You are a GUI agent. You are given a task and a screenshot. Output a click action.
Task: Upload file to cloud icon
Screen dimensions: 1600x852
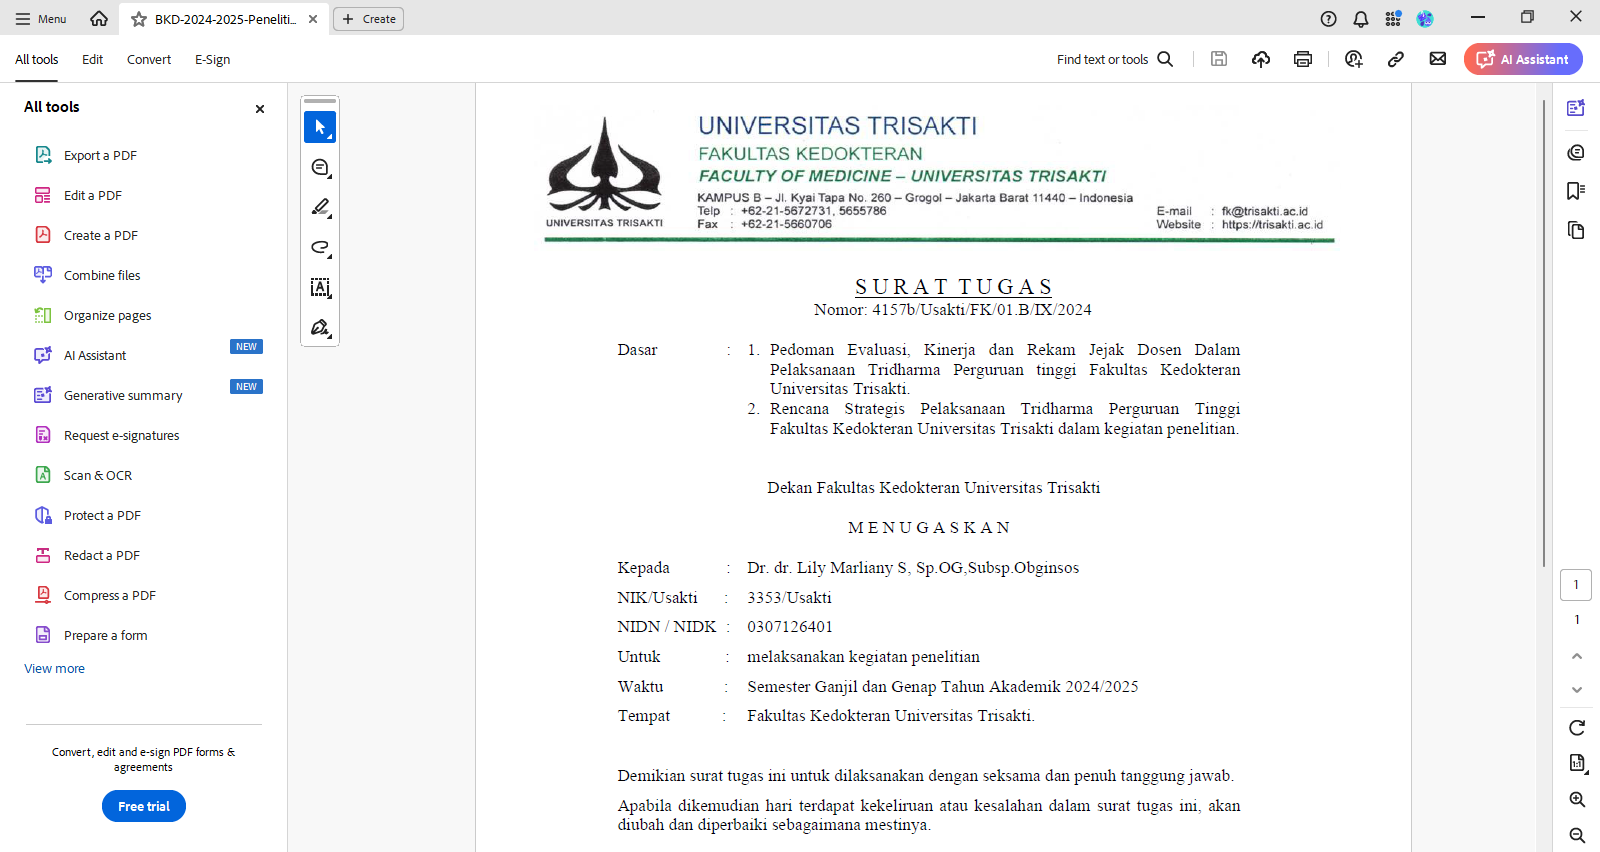pos(1261,59)
